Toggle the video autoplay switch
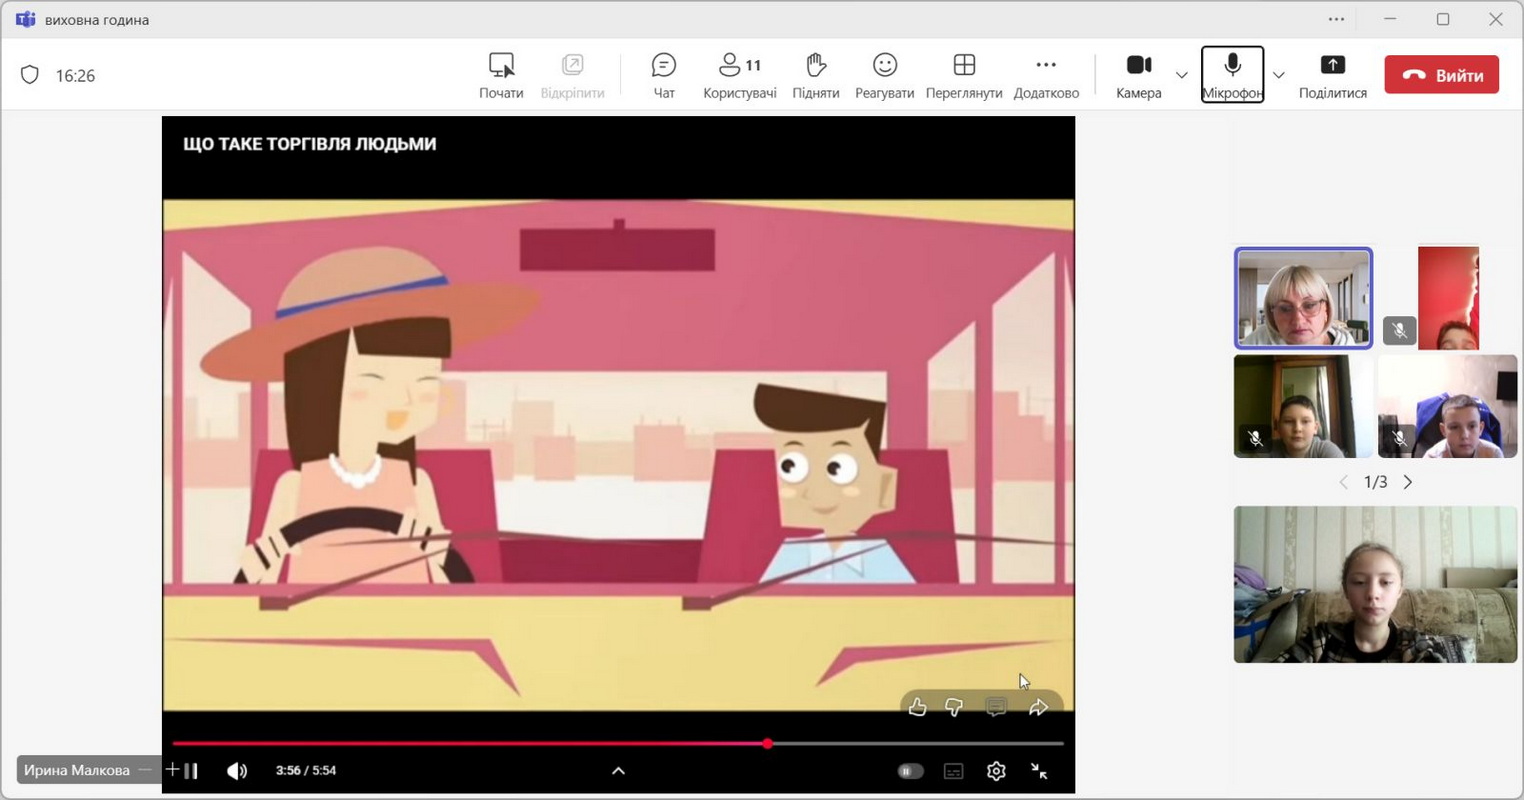Screen dimensions: 1524x800 coord(910,771)
